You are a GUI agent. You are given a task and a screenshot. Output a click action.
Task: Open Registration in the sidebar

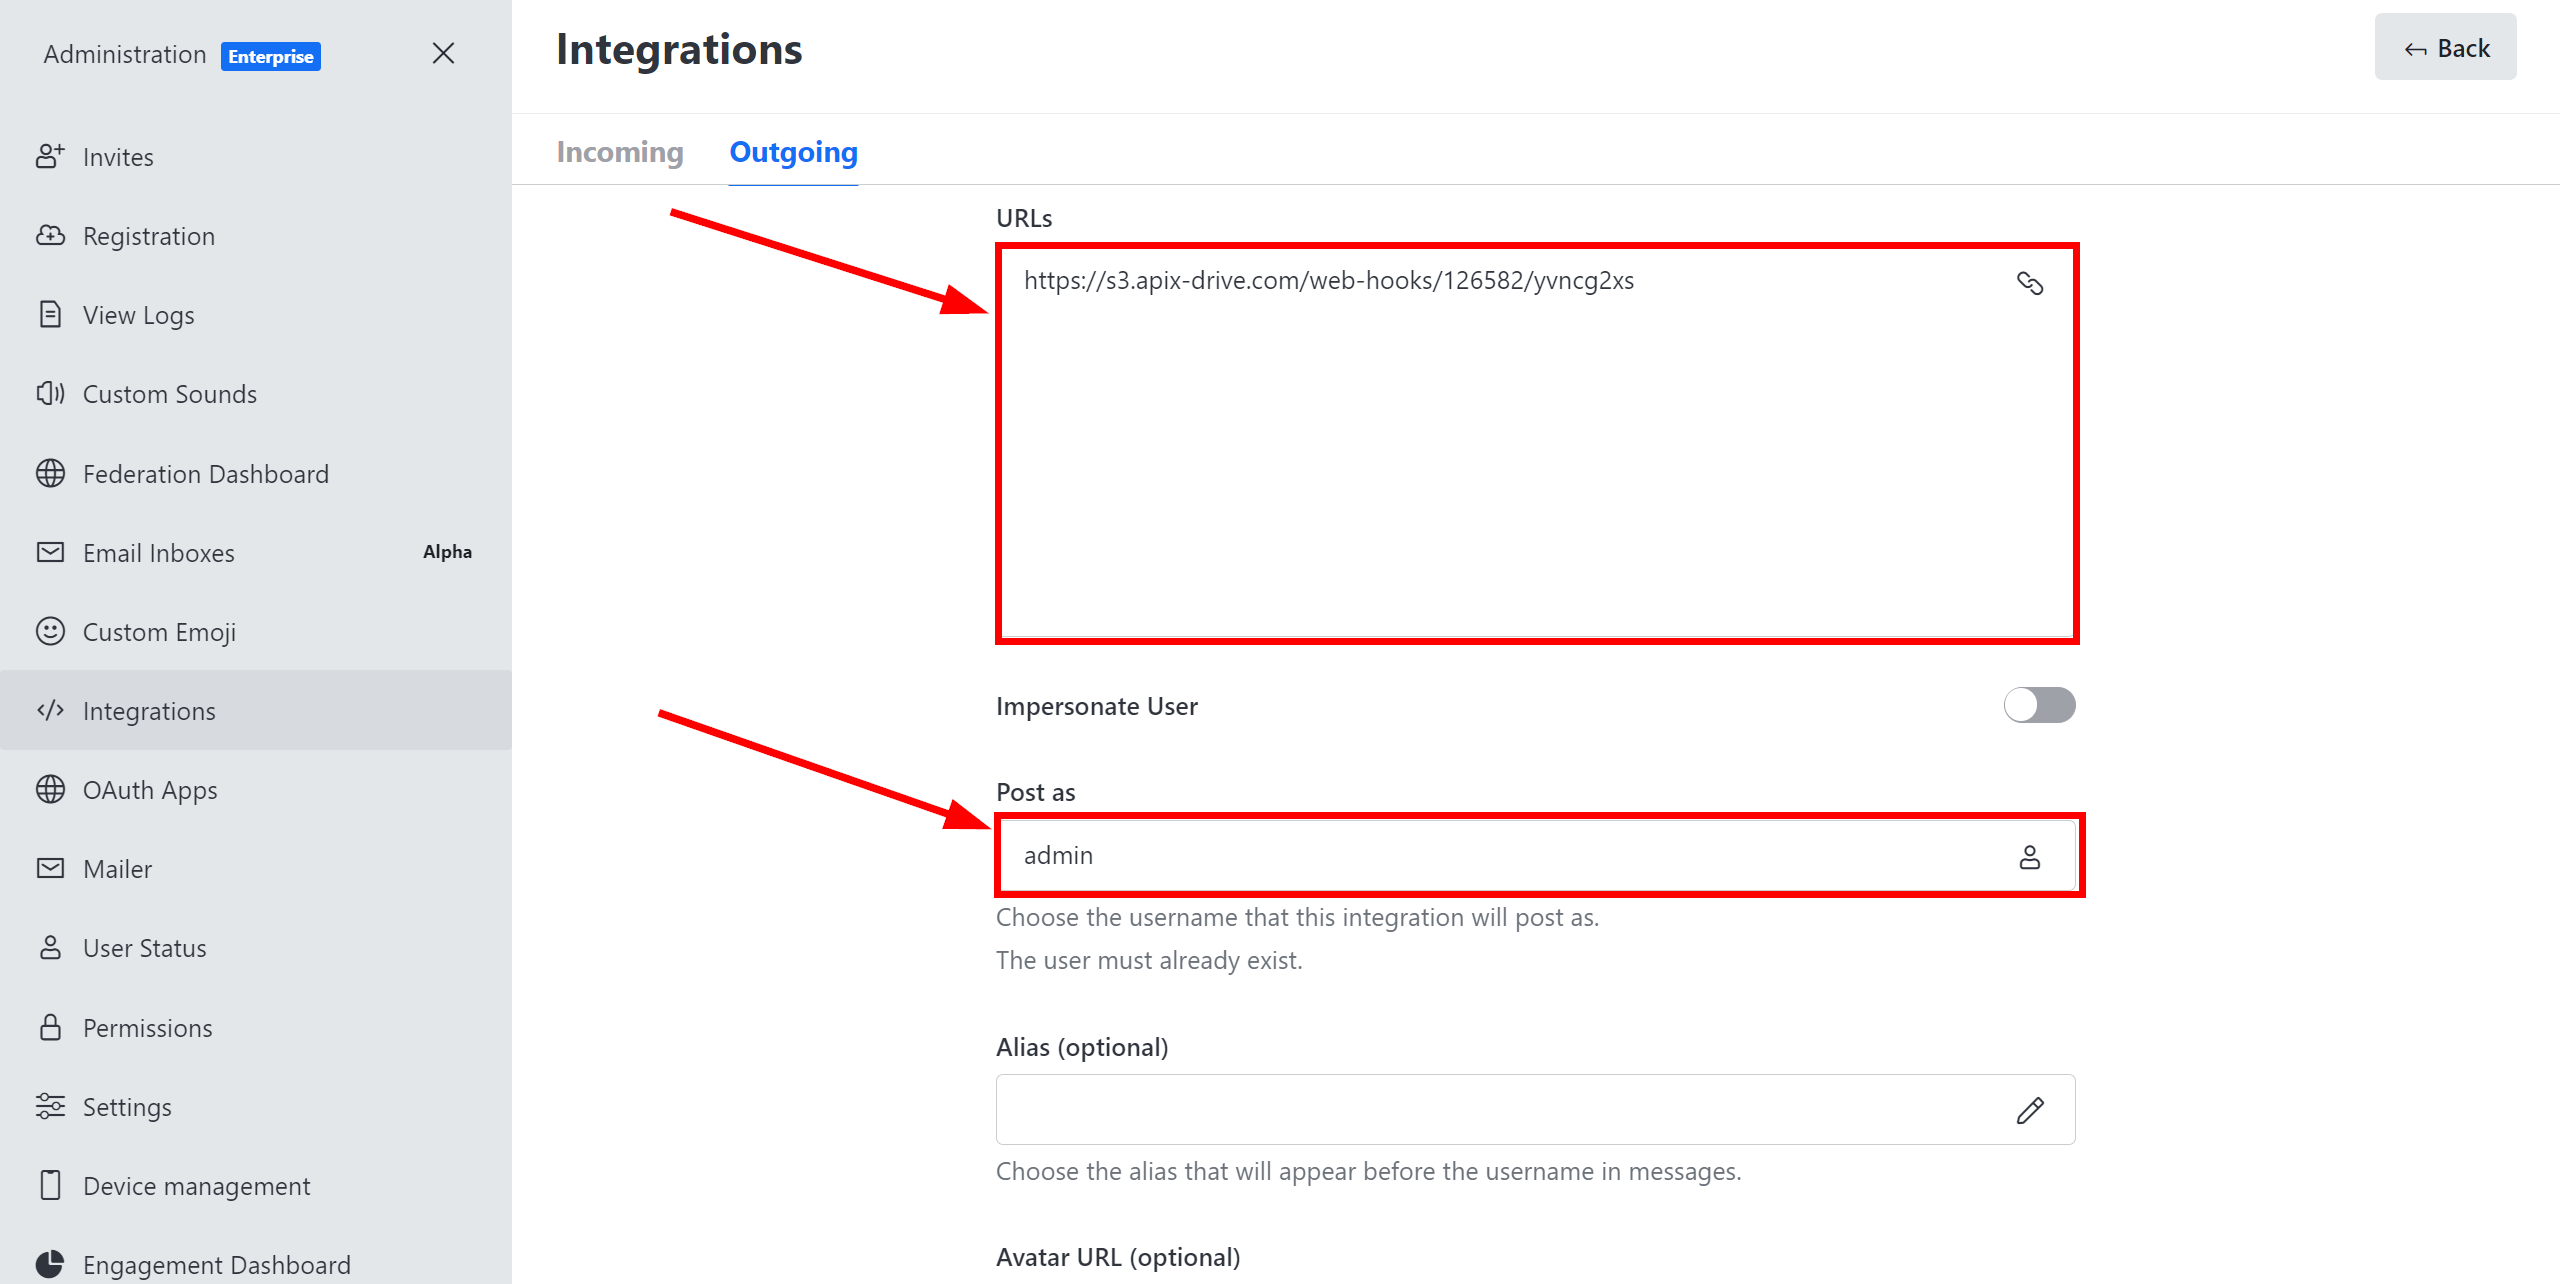click(256, 235)
